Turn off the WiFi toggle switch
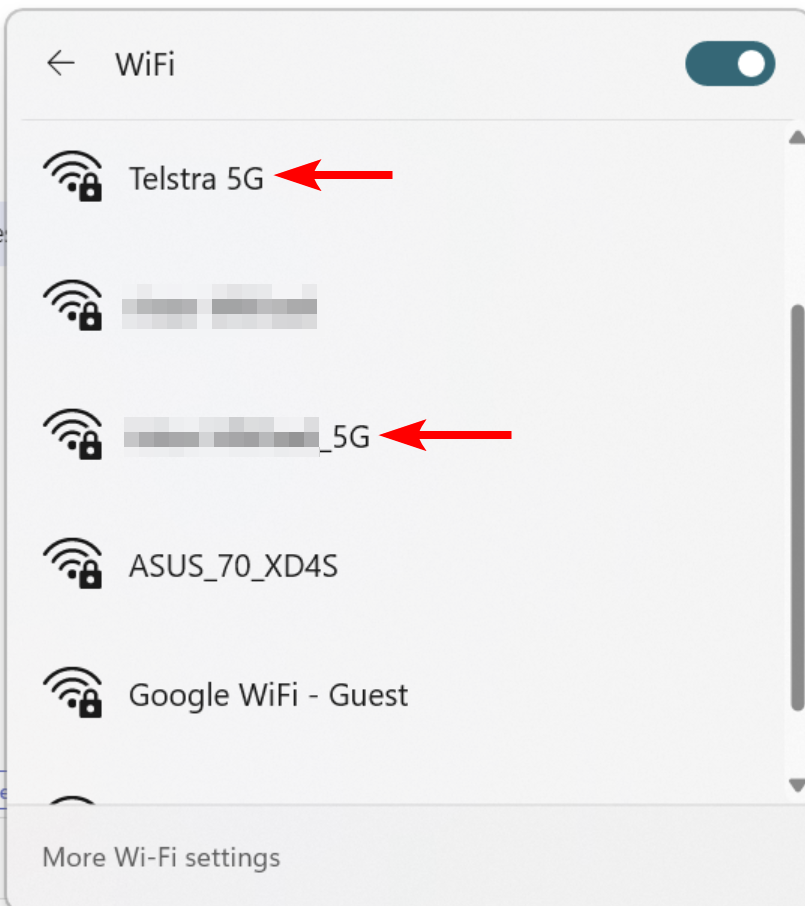The image size is (805, 906). (730, 64)
